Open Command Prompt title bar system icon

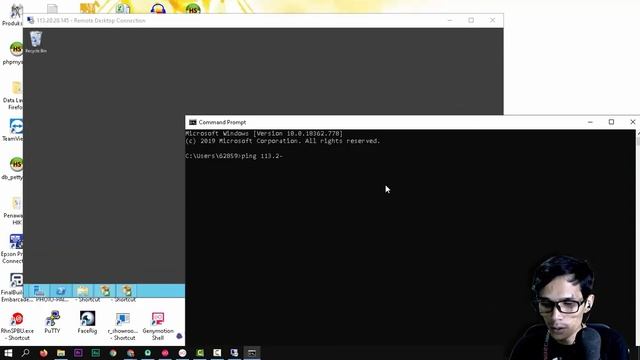193,122
